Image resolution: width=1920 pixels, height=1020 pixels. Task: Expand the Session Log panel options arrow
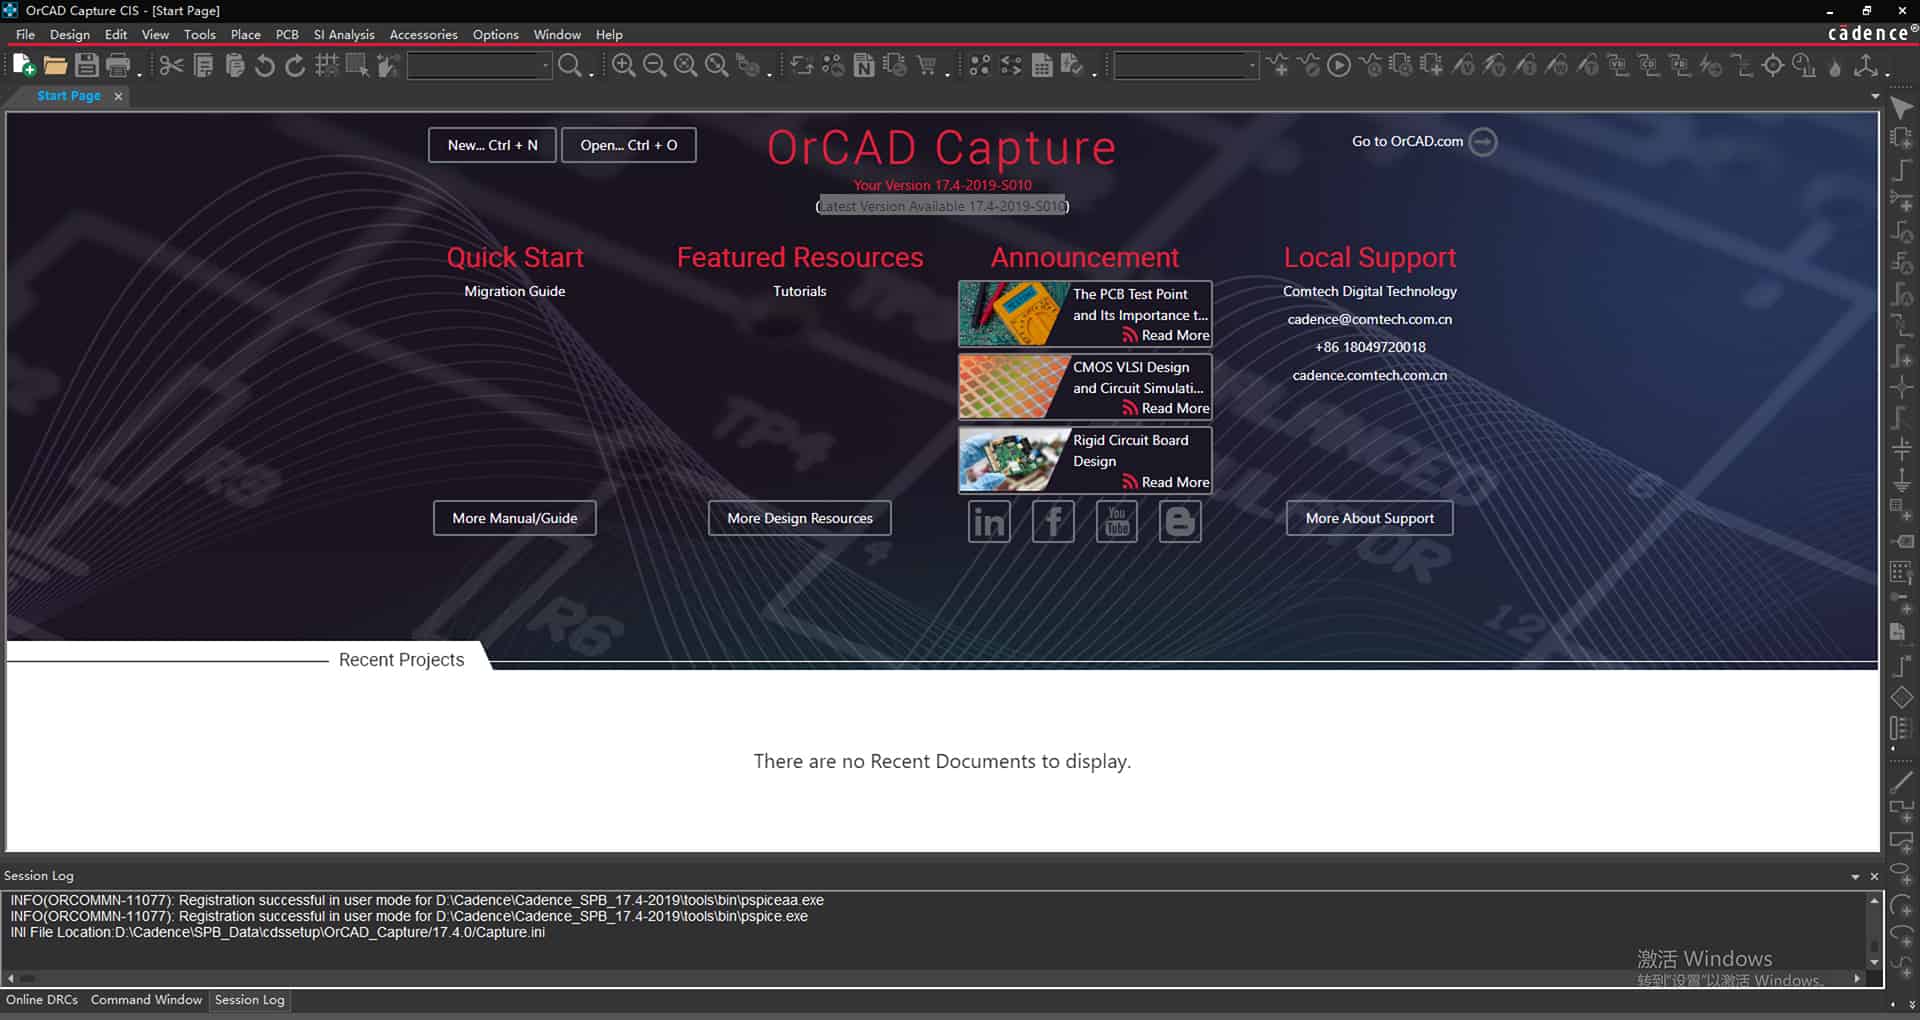1856,877
